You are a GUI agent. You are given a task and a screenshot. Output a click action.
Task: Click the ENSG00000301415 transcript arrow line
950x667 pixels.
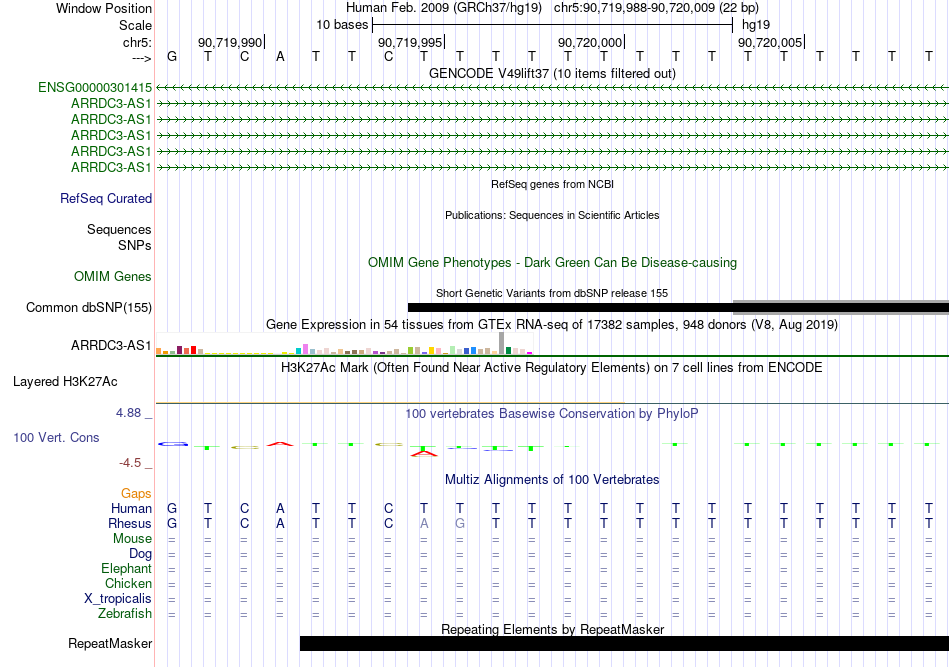pyautogui.click(x=552, y=88)
